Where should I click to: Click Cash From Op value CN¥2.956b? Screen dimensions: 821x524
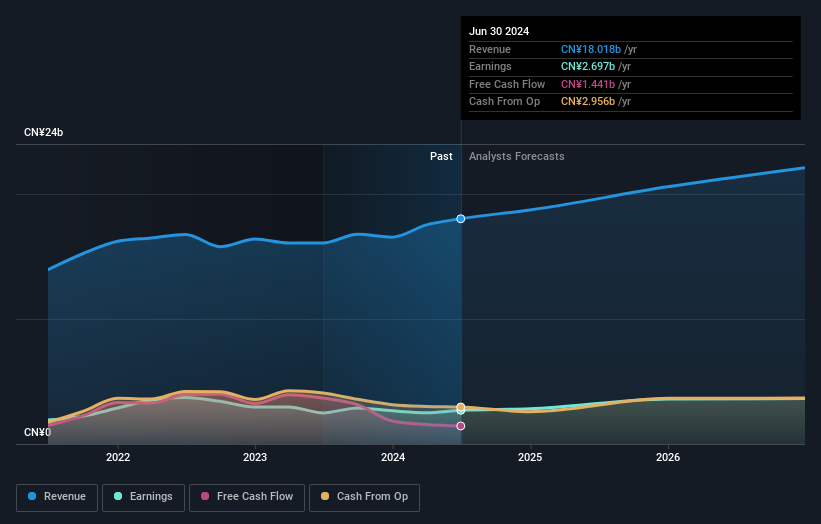click(x=588, y=102)
